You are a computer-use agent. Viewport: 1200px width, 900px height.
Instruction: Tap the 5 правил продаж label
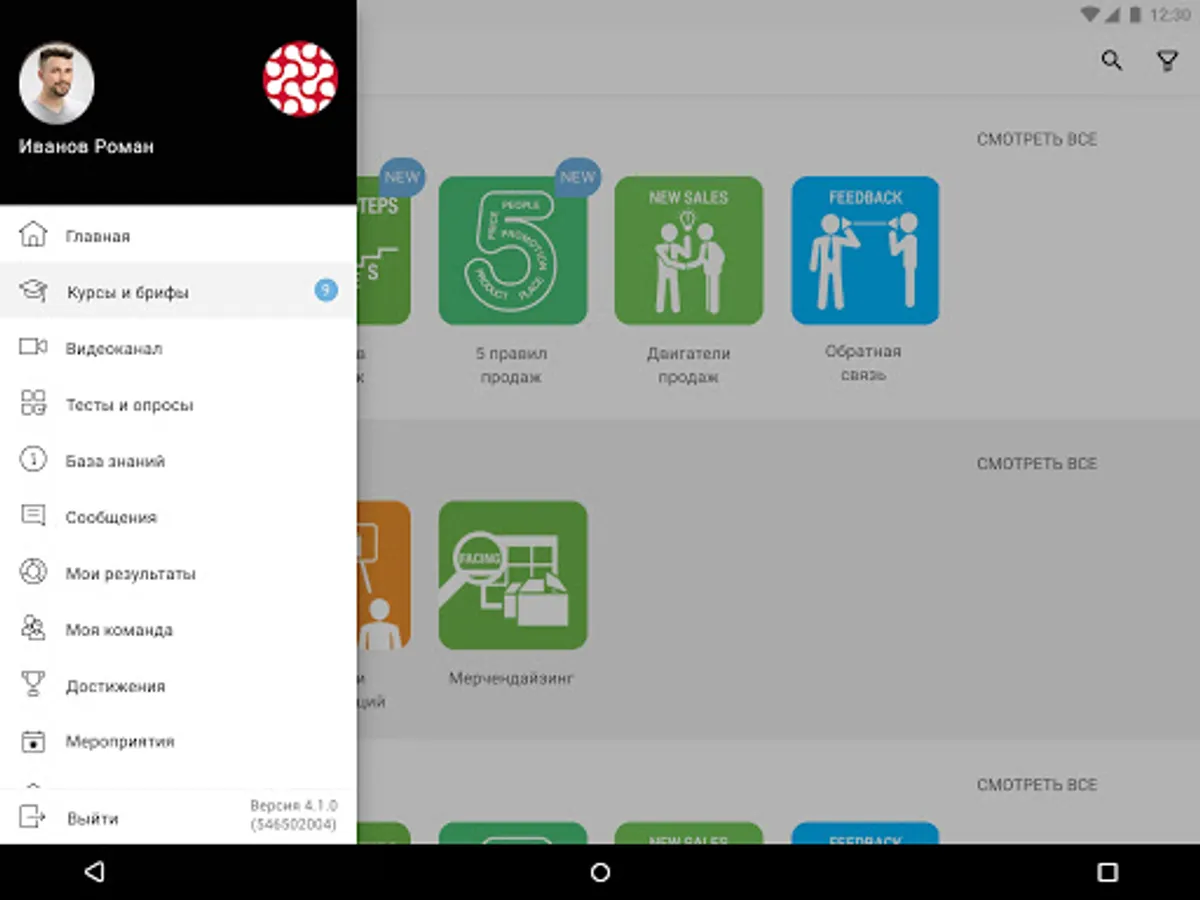(512, 365)
